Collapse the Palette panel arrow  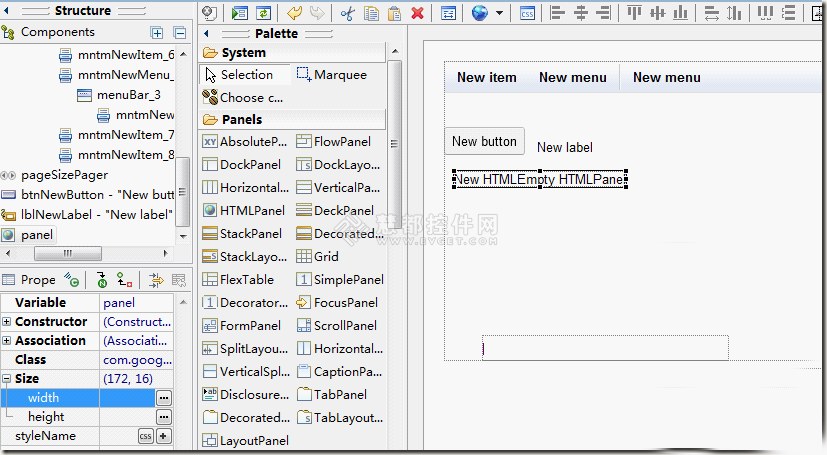point(206,34)
